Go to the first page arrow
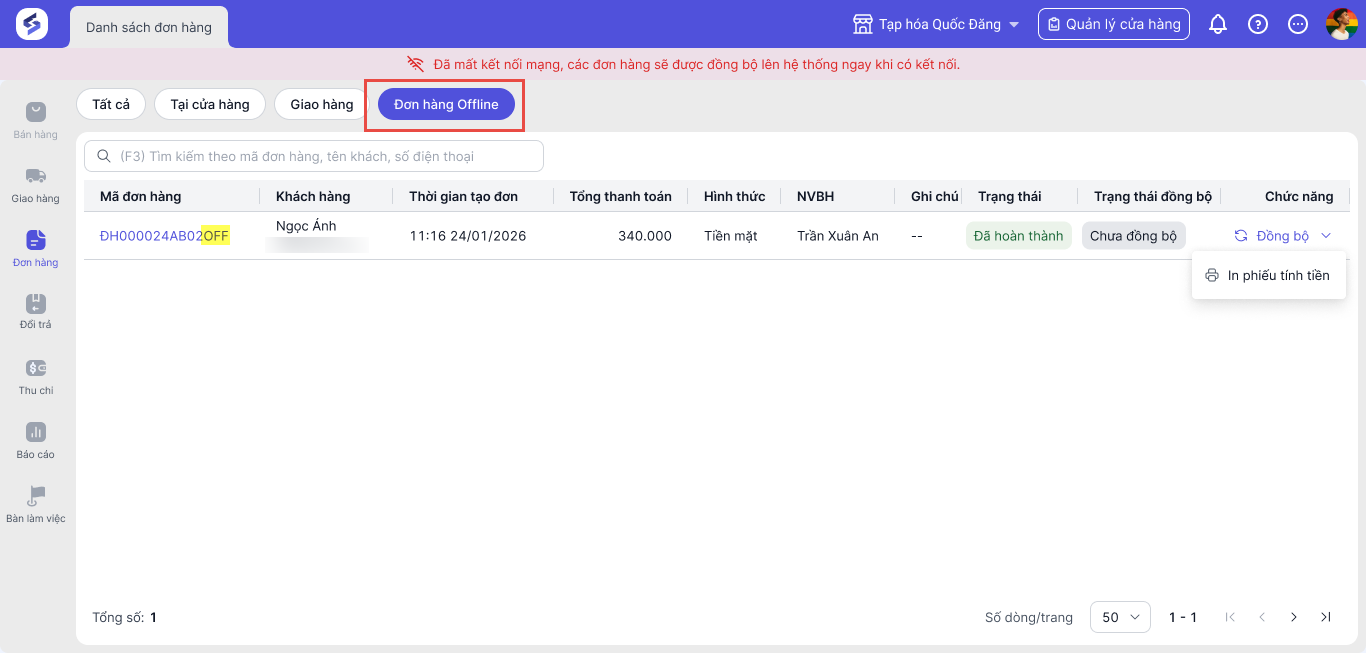Screen dimensions: 1366x653 point(1230,617)
